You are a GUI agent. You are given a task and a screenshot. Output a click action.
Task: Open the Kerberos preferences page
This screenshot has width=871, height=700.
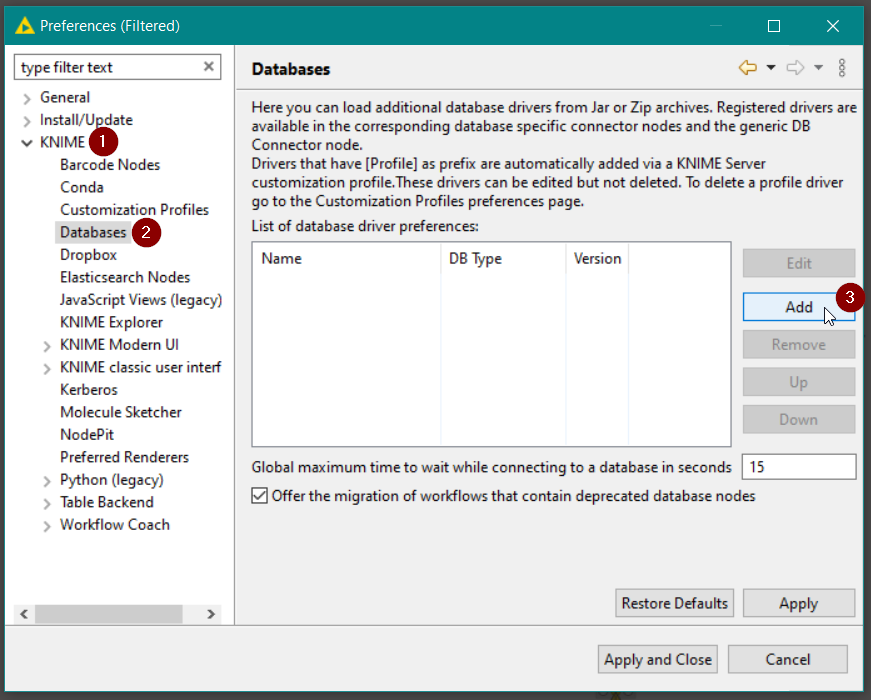click(x=88, y=390)
